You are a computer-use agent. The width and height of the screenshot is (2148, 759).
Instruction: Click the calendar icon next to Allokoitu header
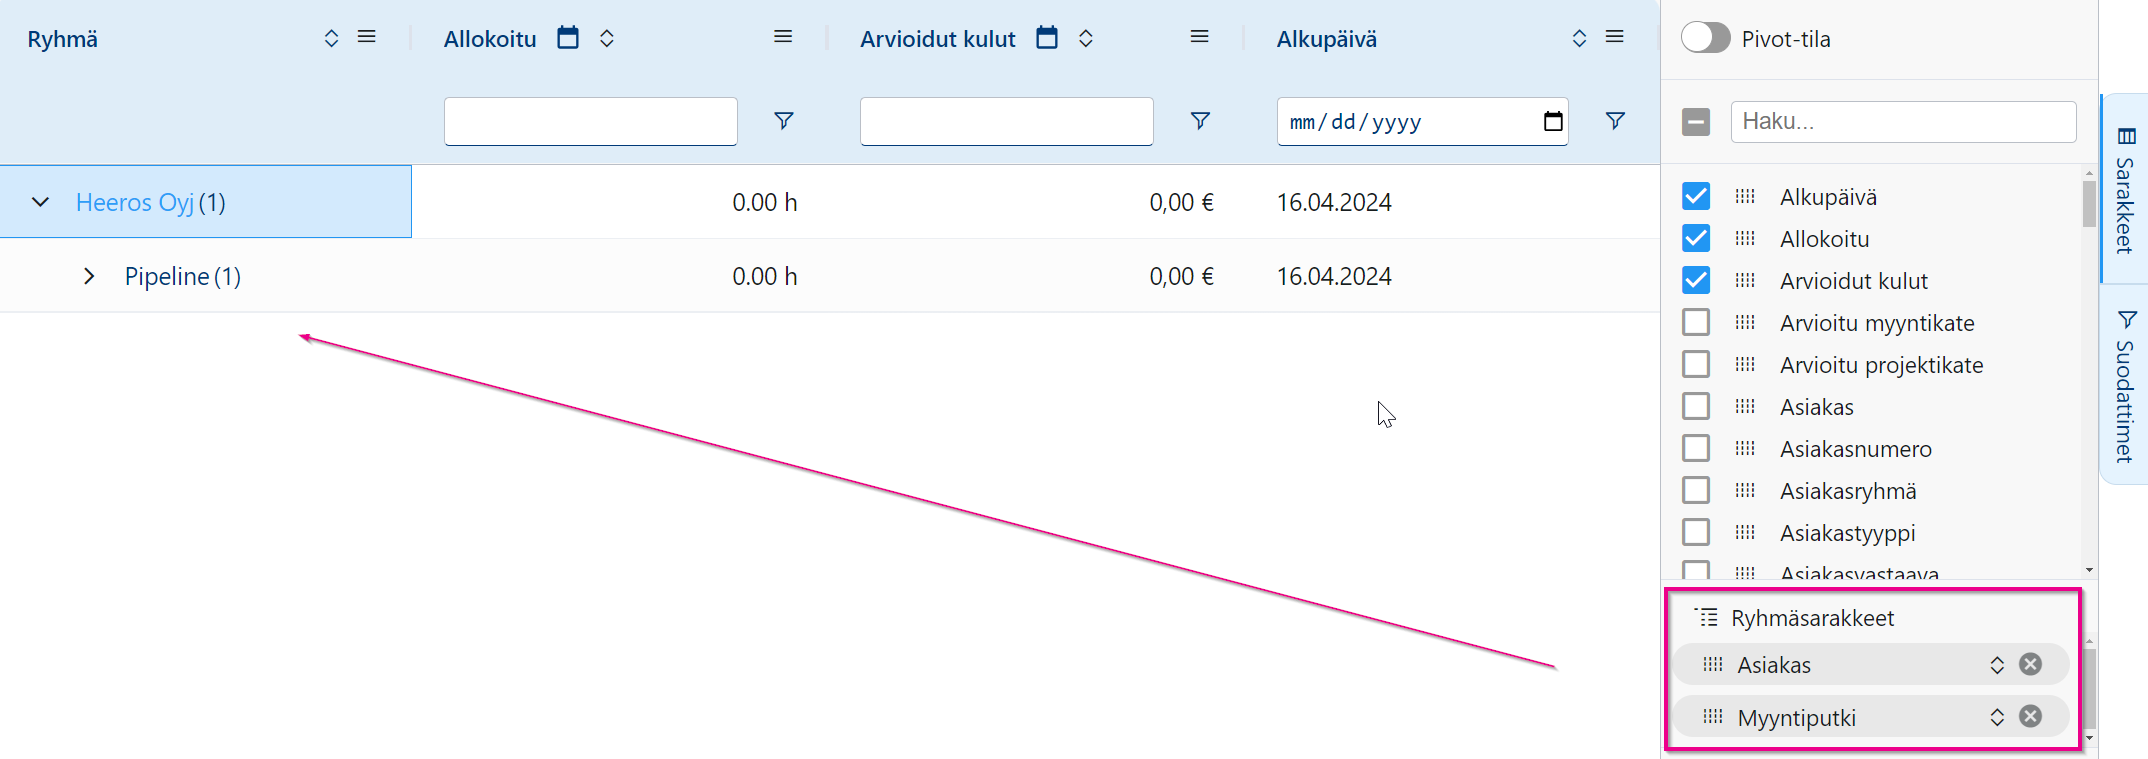click(568, 38)
